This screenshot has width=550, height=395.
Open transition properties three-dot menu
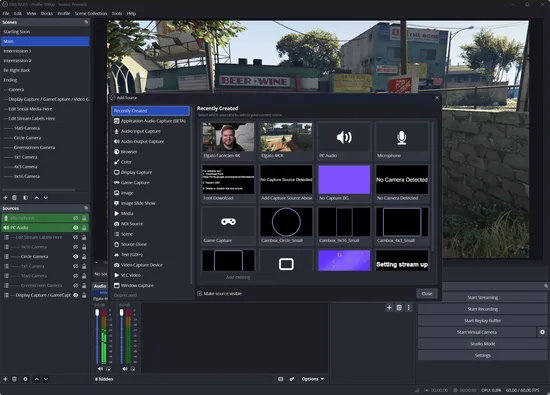(x=409, y=308)
